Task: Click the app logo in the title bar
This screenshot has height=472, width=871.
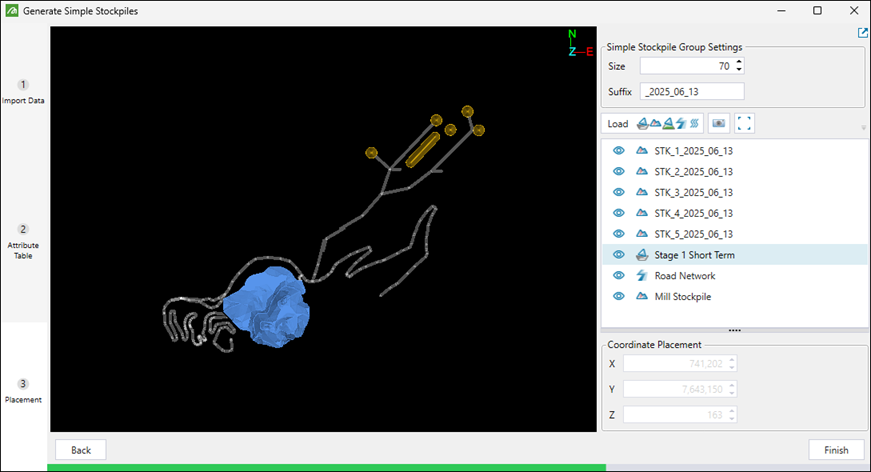Action: coord(12,11)
